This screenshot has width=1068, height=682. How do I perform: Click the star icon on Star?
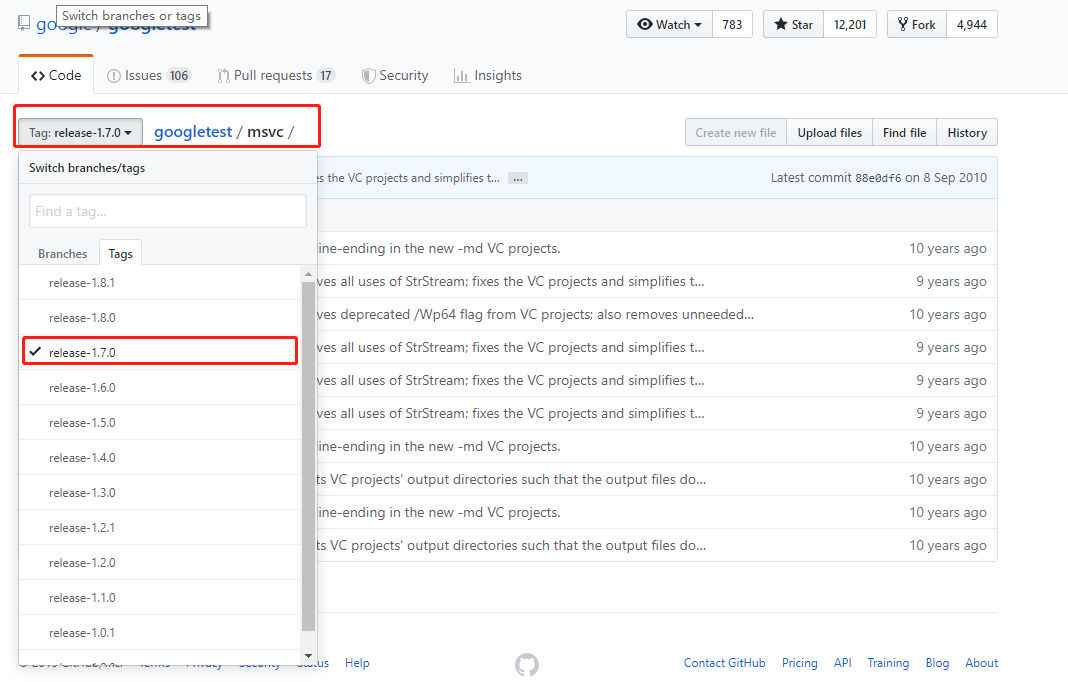pyautogui.click(x=781, y=25)
